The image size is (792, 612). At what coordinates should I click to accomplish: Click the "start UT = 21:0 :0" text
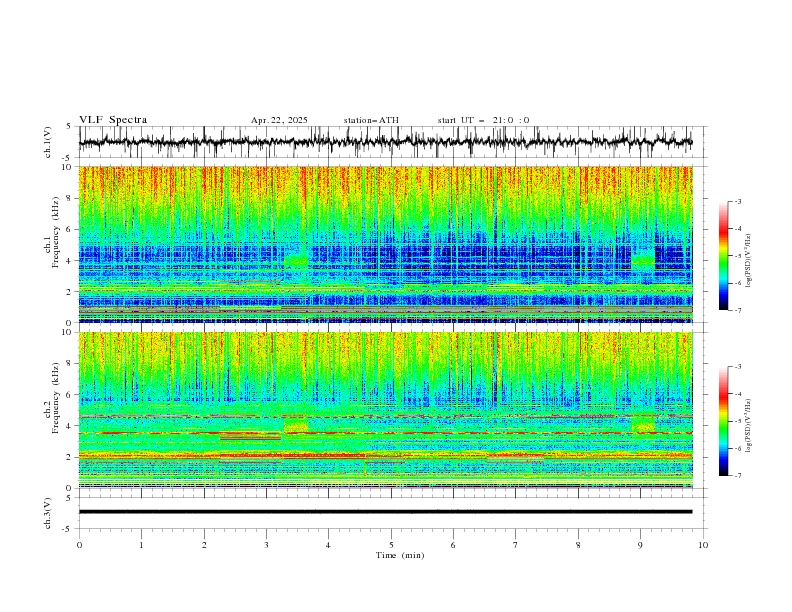(x=483, y=120)
